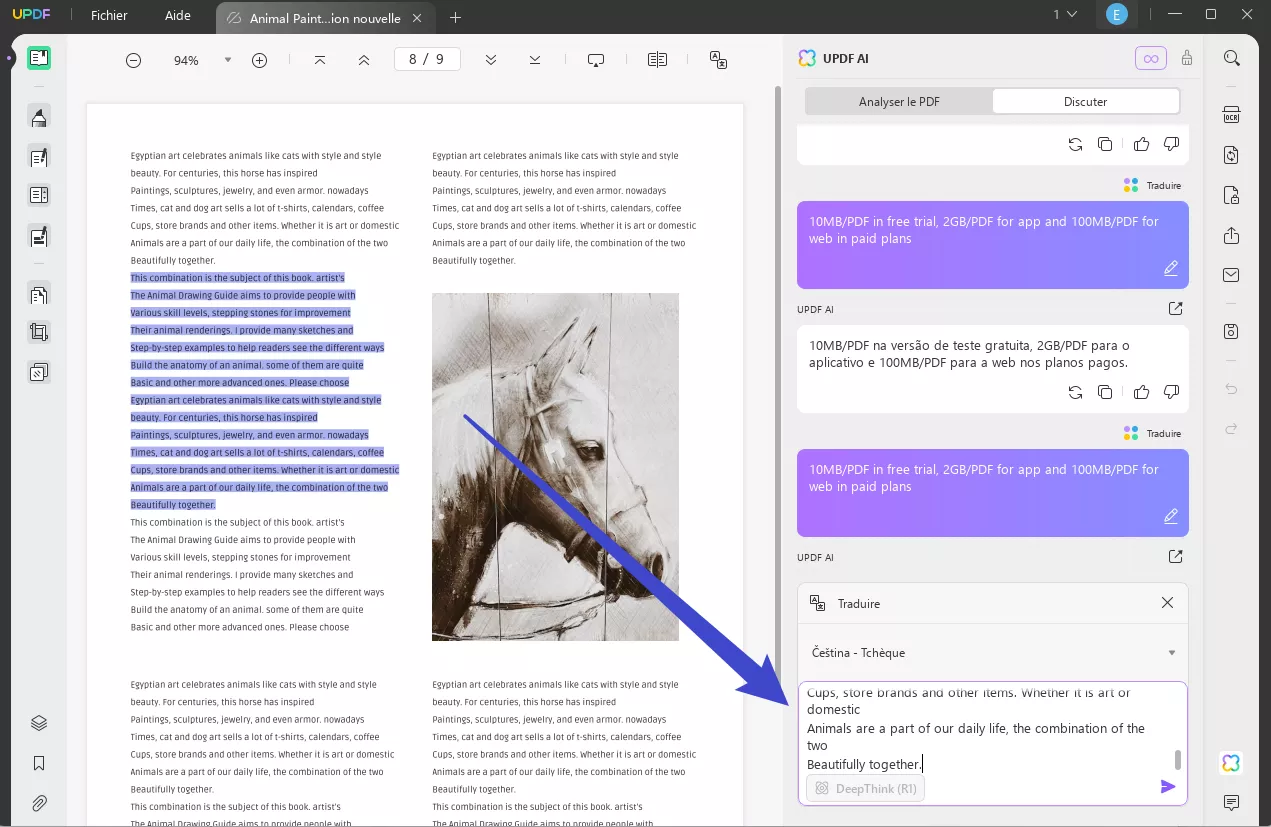1271x827 pixels.
Task: Enable DeepThink (R1) mode
Action: [864, 787]
